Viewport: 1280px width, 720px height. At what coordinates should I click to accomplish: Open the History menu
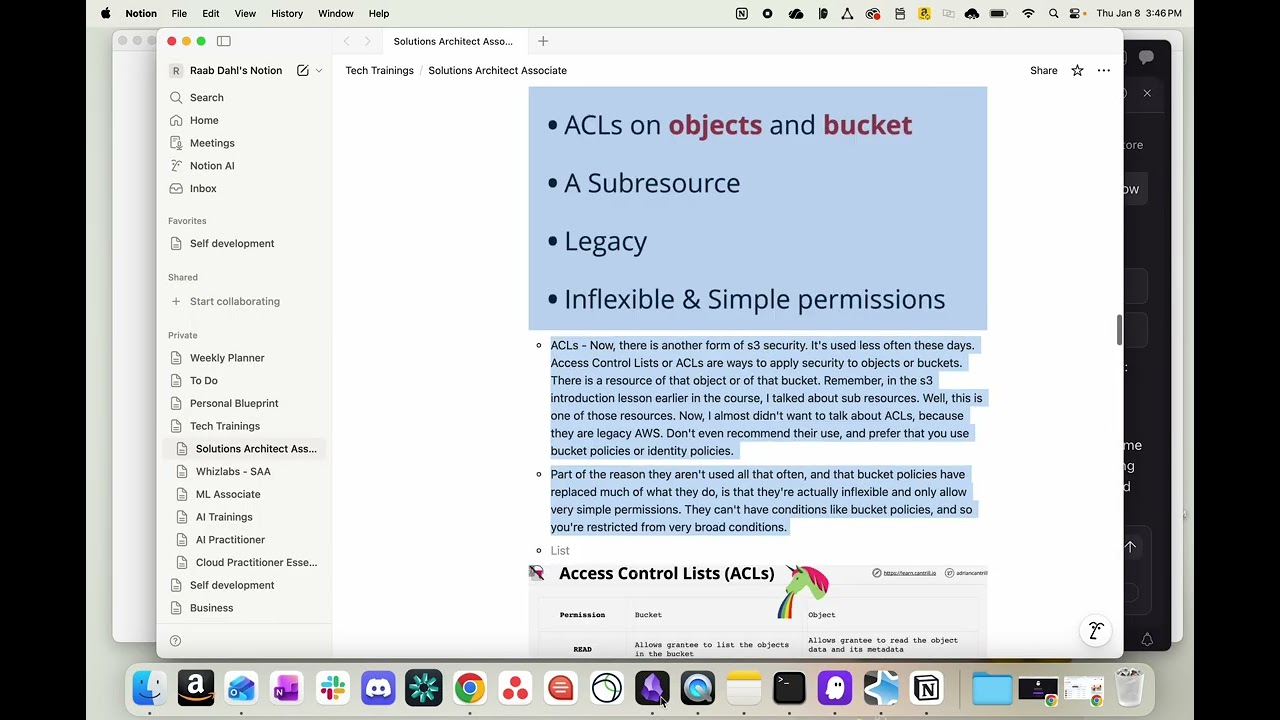pyautogui.click(x=287, y=13)
